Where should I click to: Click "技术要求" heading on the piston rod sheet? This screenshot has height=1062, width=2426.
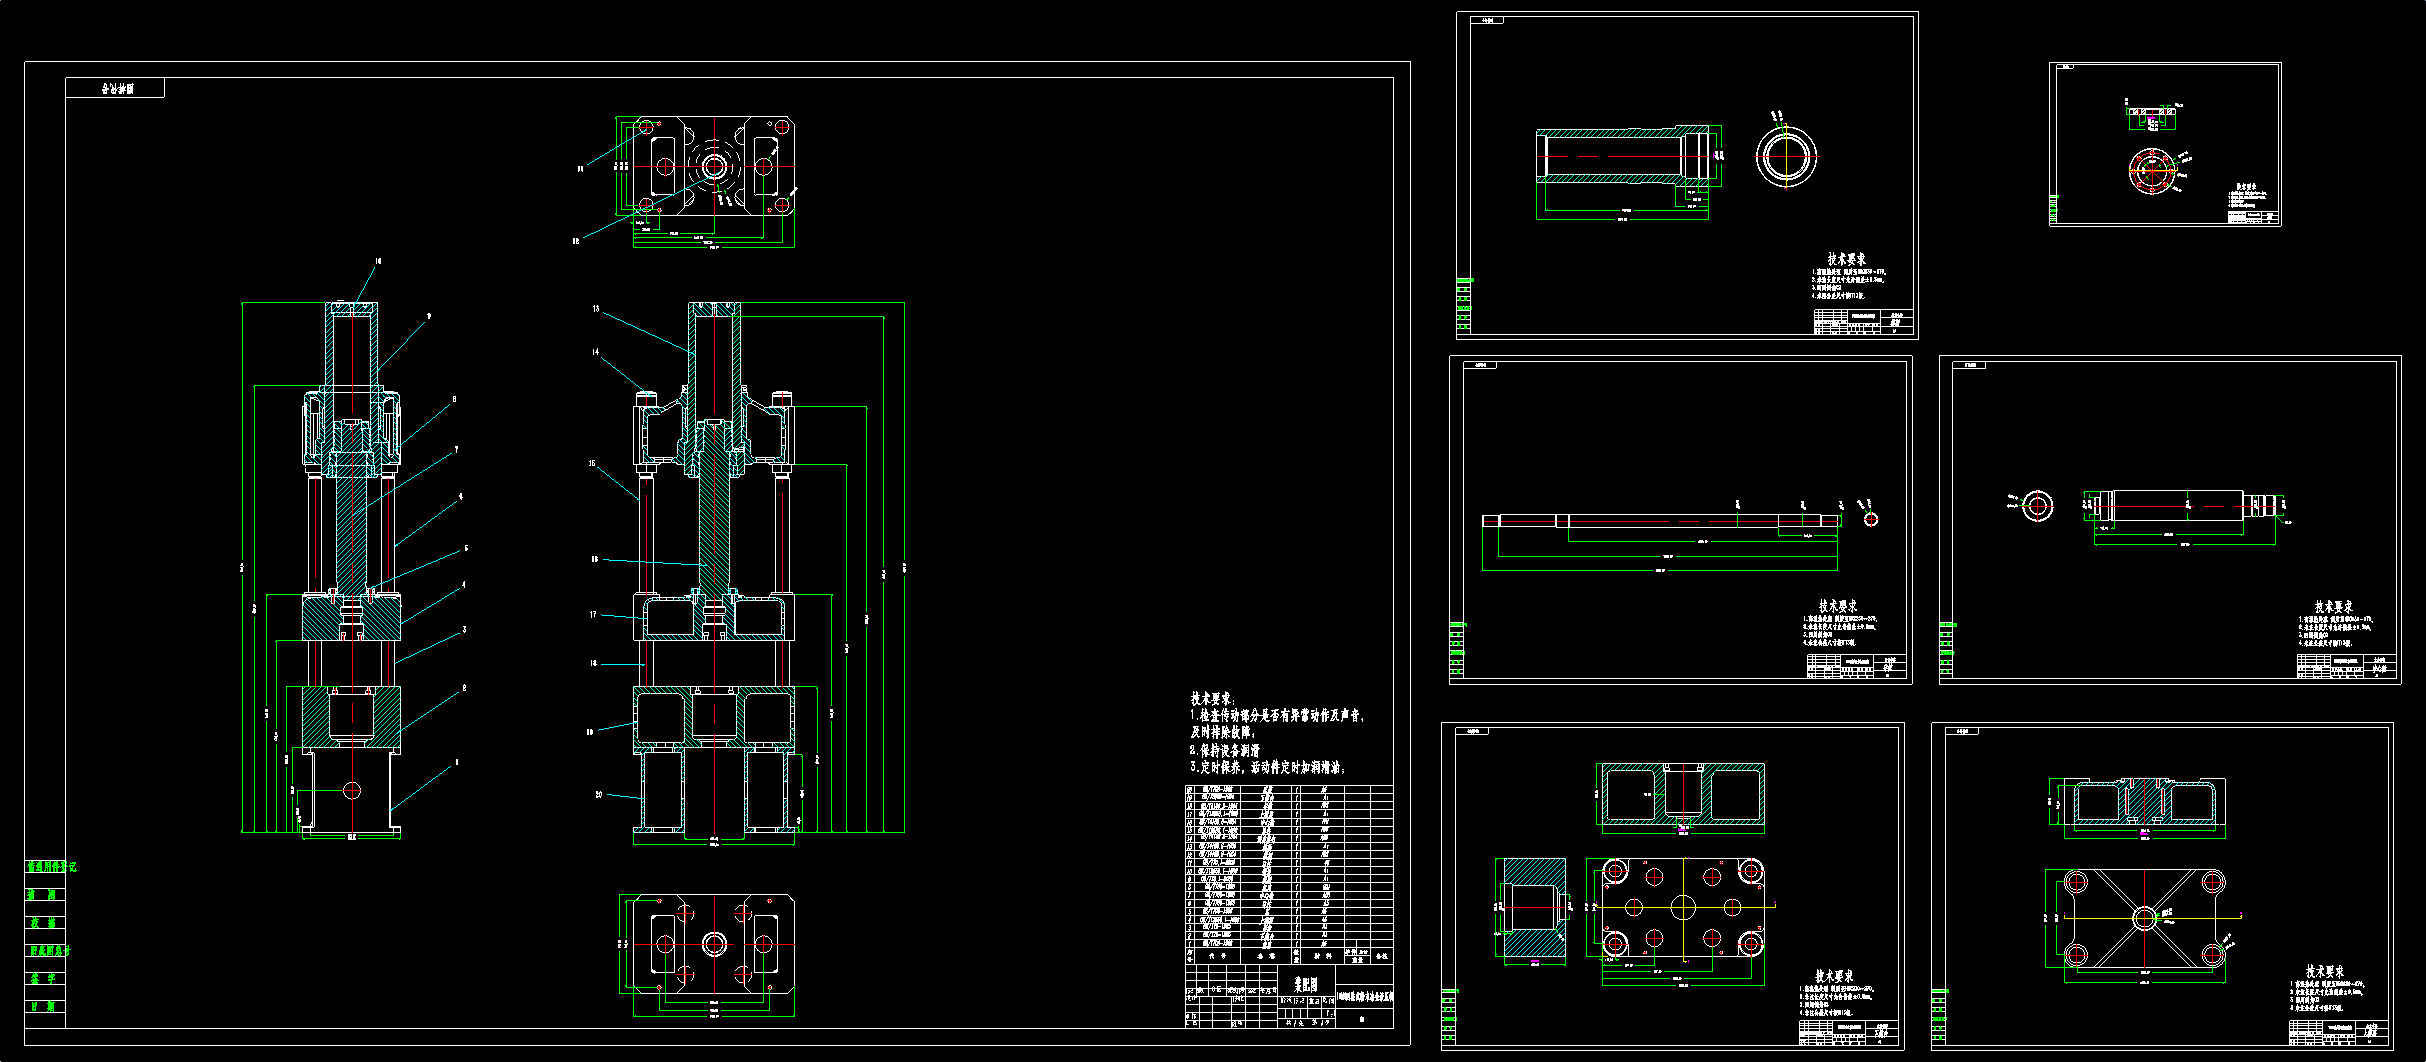(2334, 606)
